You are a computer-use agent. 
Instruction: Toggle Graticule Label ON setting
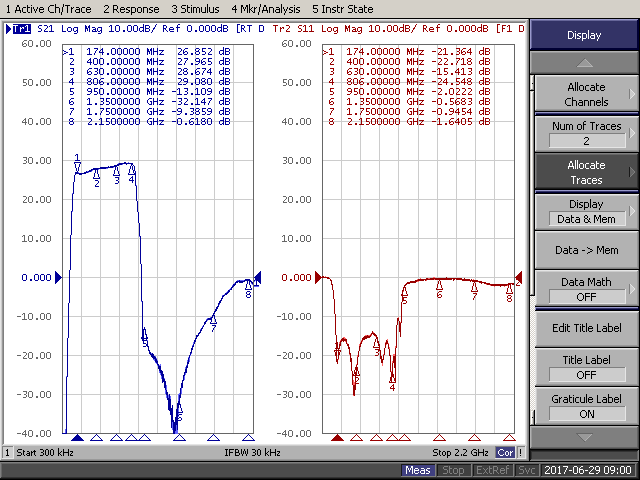pyautogui.click(x=586, y=406)
